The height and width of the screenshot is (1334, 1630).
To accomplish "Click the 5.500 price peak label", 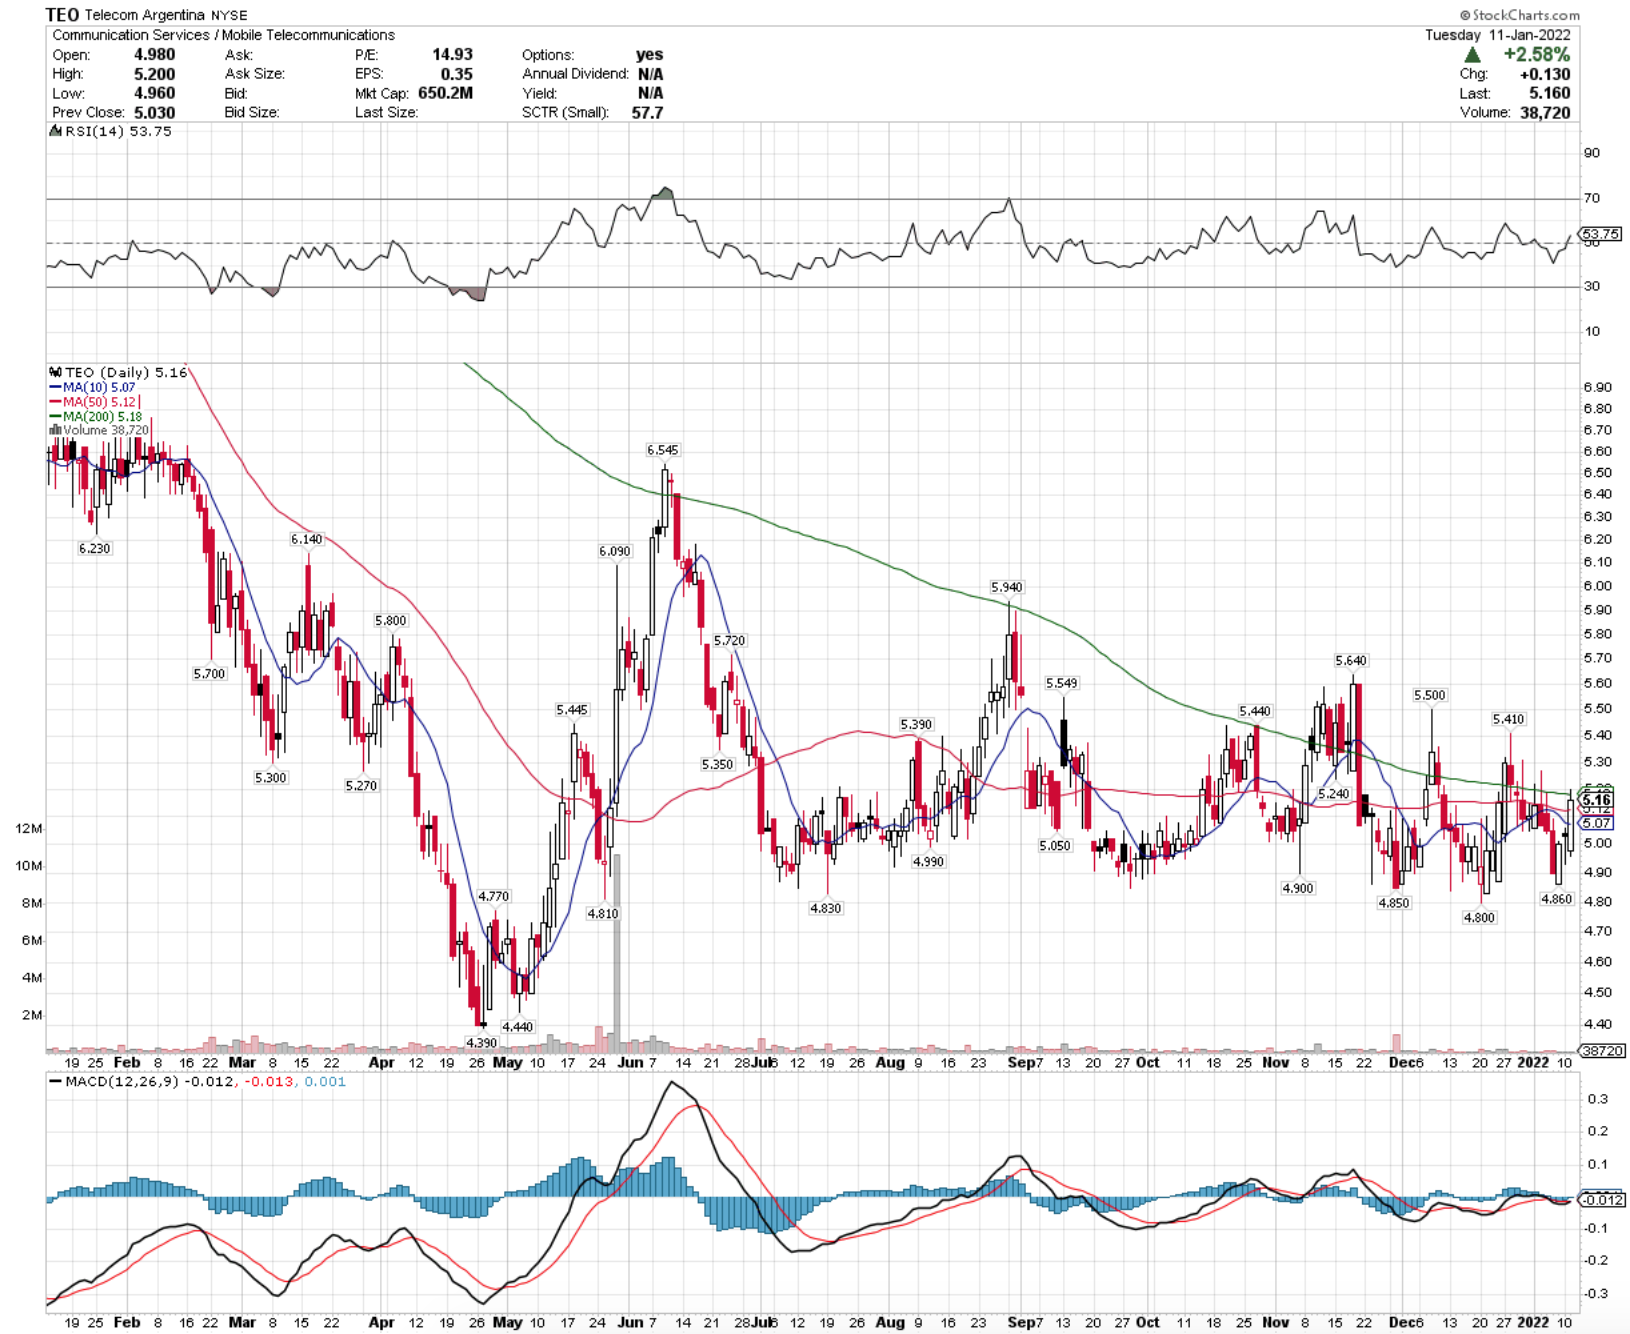I will point(1430,695).
